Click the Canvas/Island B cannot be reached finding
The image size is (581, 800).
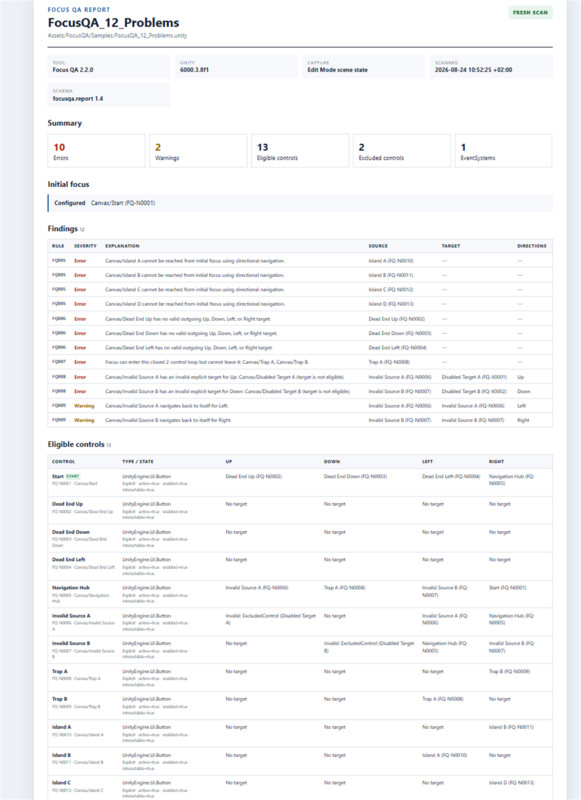pos(300,275)
